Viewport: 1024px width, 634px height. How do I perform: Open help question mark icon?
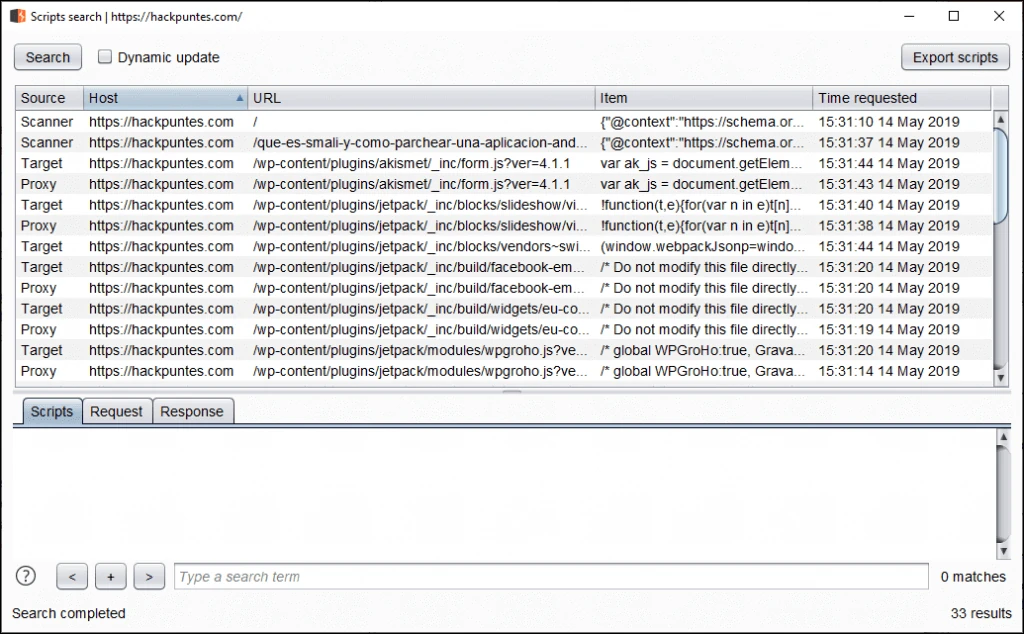25,576
